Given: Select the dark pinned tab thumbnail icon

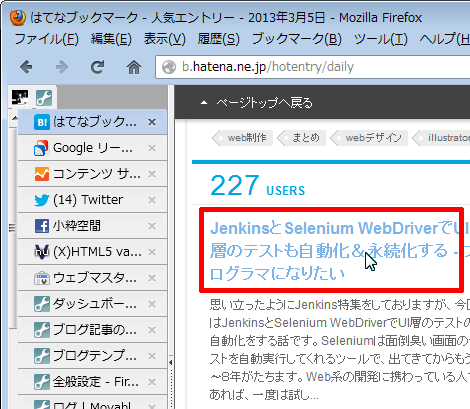Looking at the screenshot, I should (20, 97).
